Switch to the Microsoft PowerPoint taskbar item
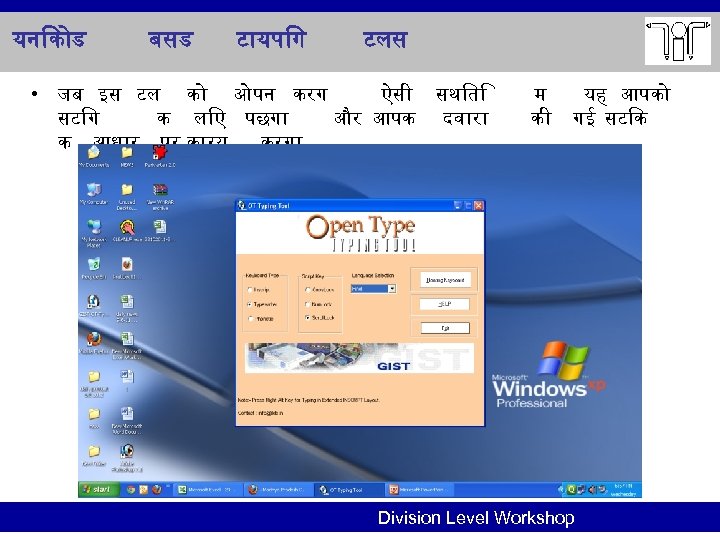720x540 pixels. pyautogui.click(x=419, y=490)
